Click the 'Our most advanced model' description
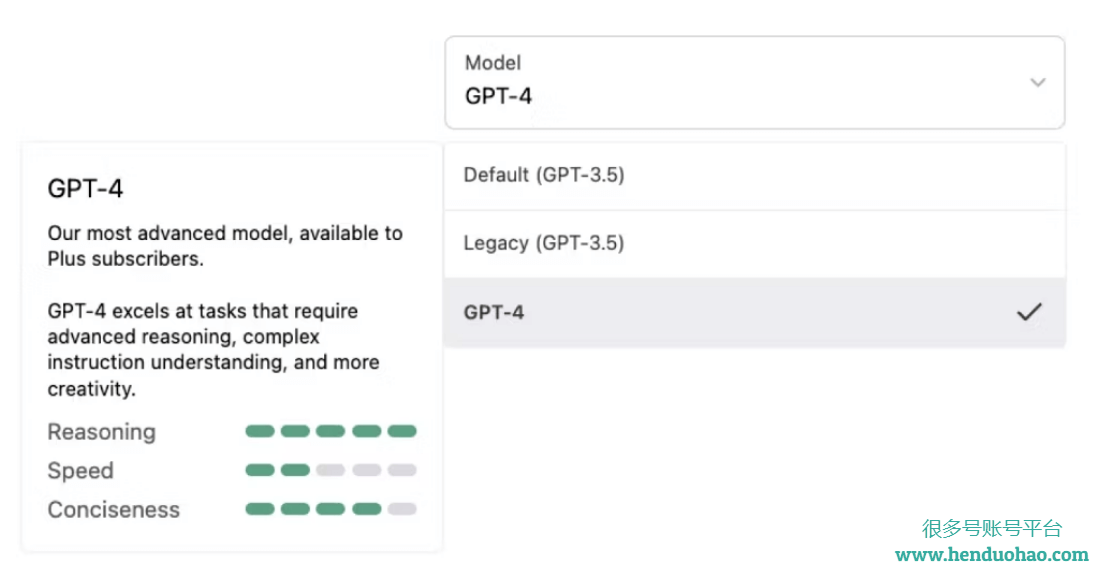This screenshot has height=574, width=1102. (x=225, y=246)
